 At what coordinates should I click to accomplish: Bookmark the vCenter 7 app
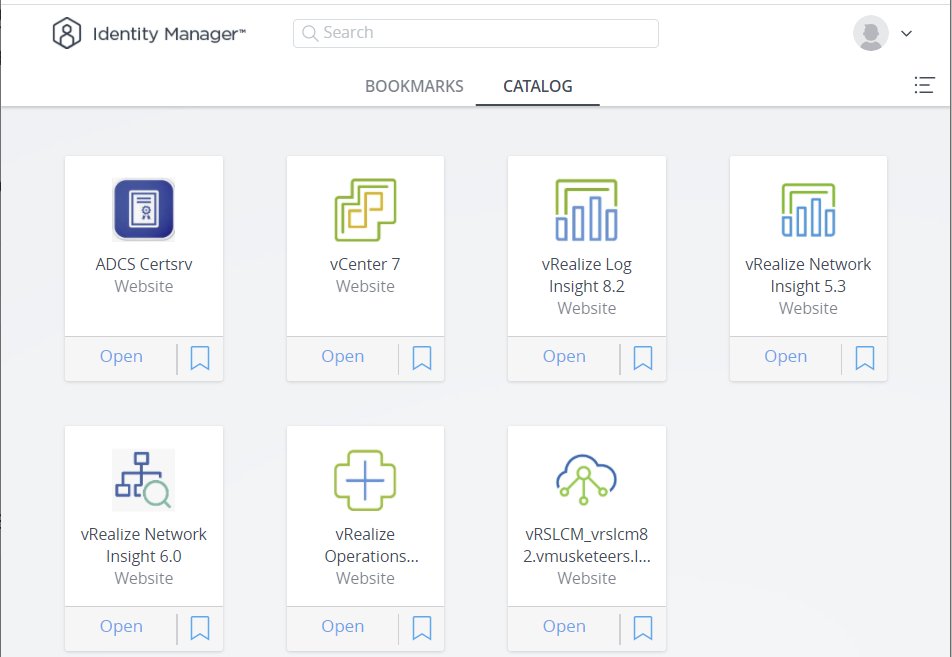(422, 358)
